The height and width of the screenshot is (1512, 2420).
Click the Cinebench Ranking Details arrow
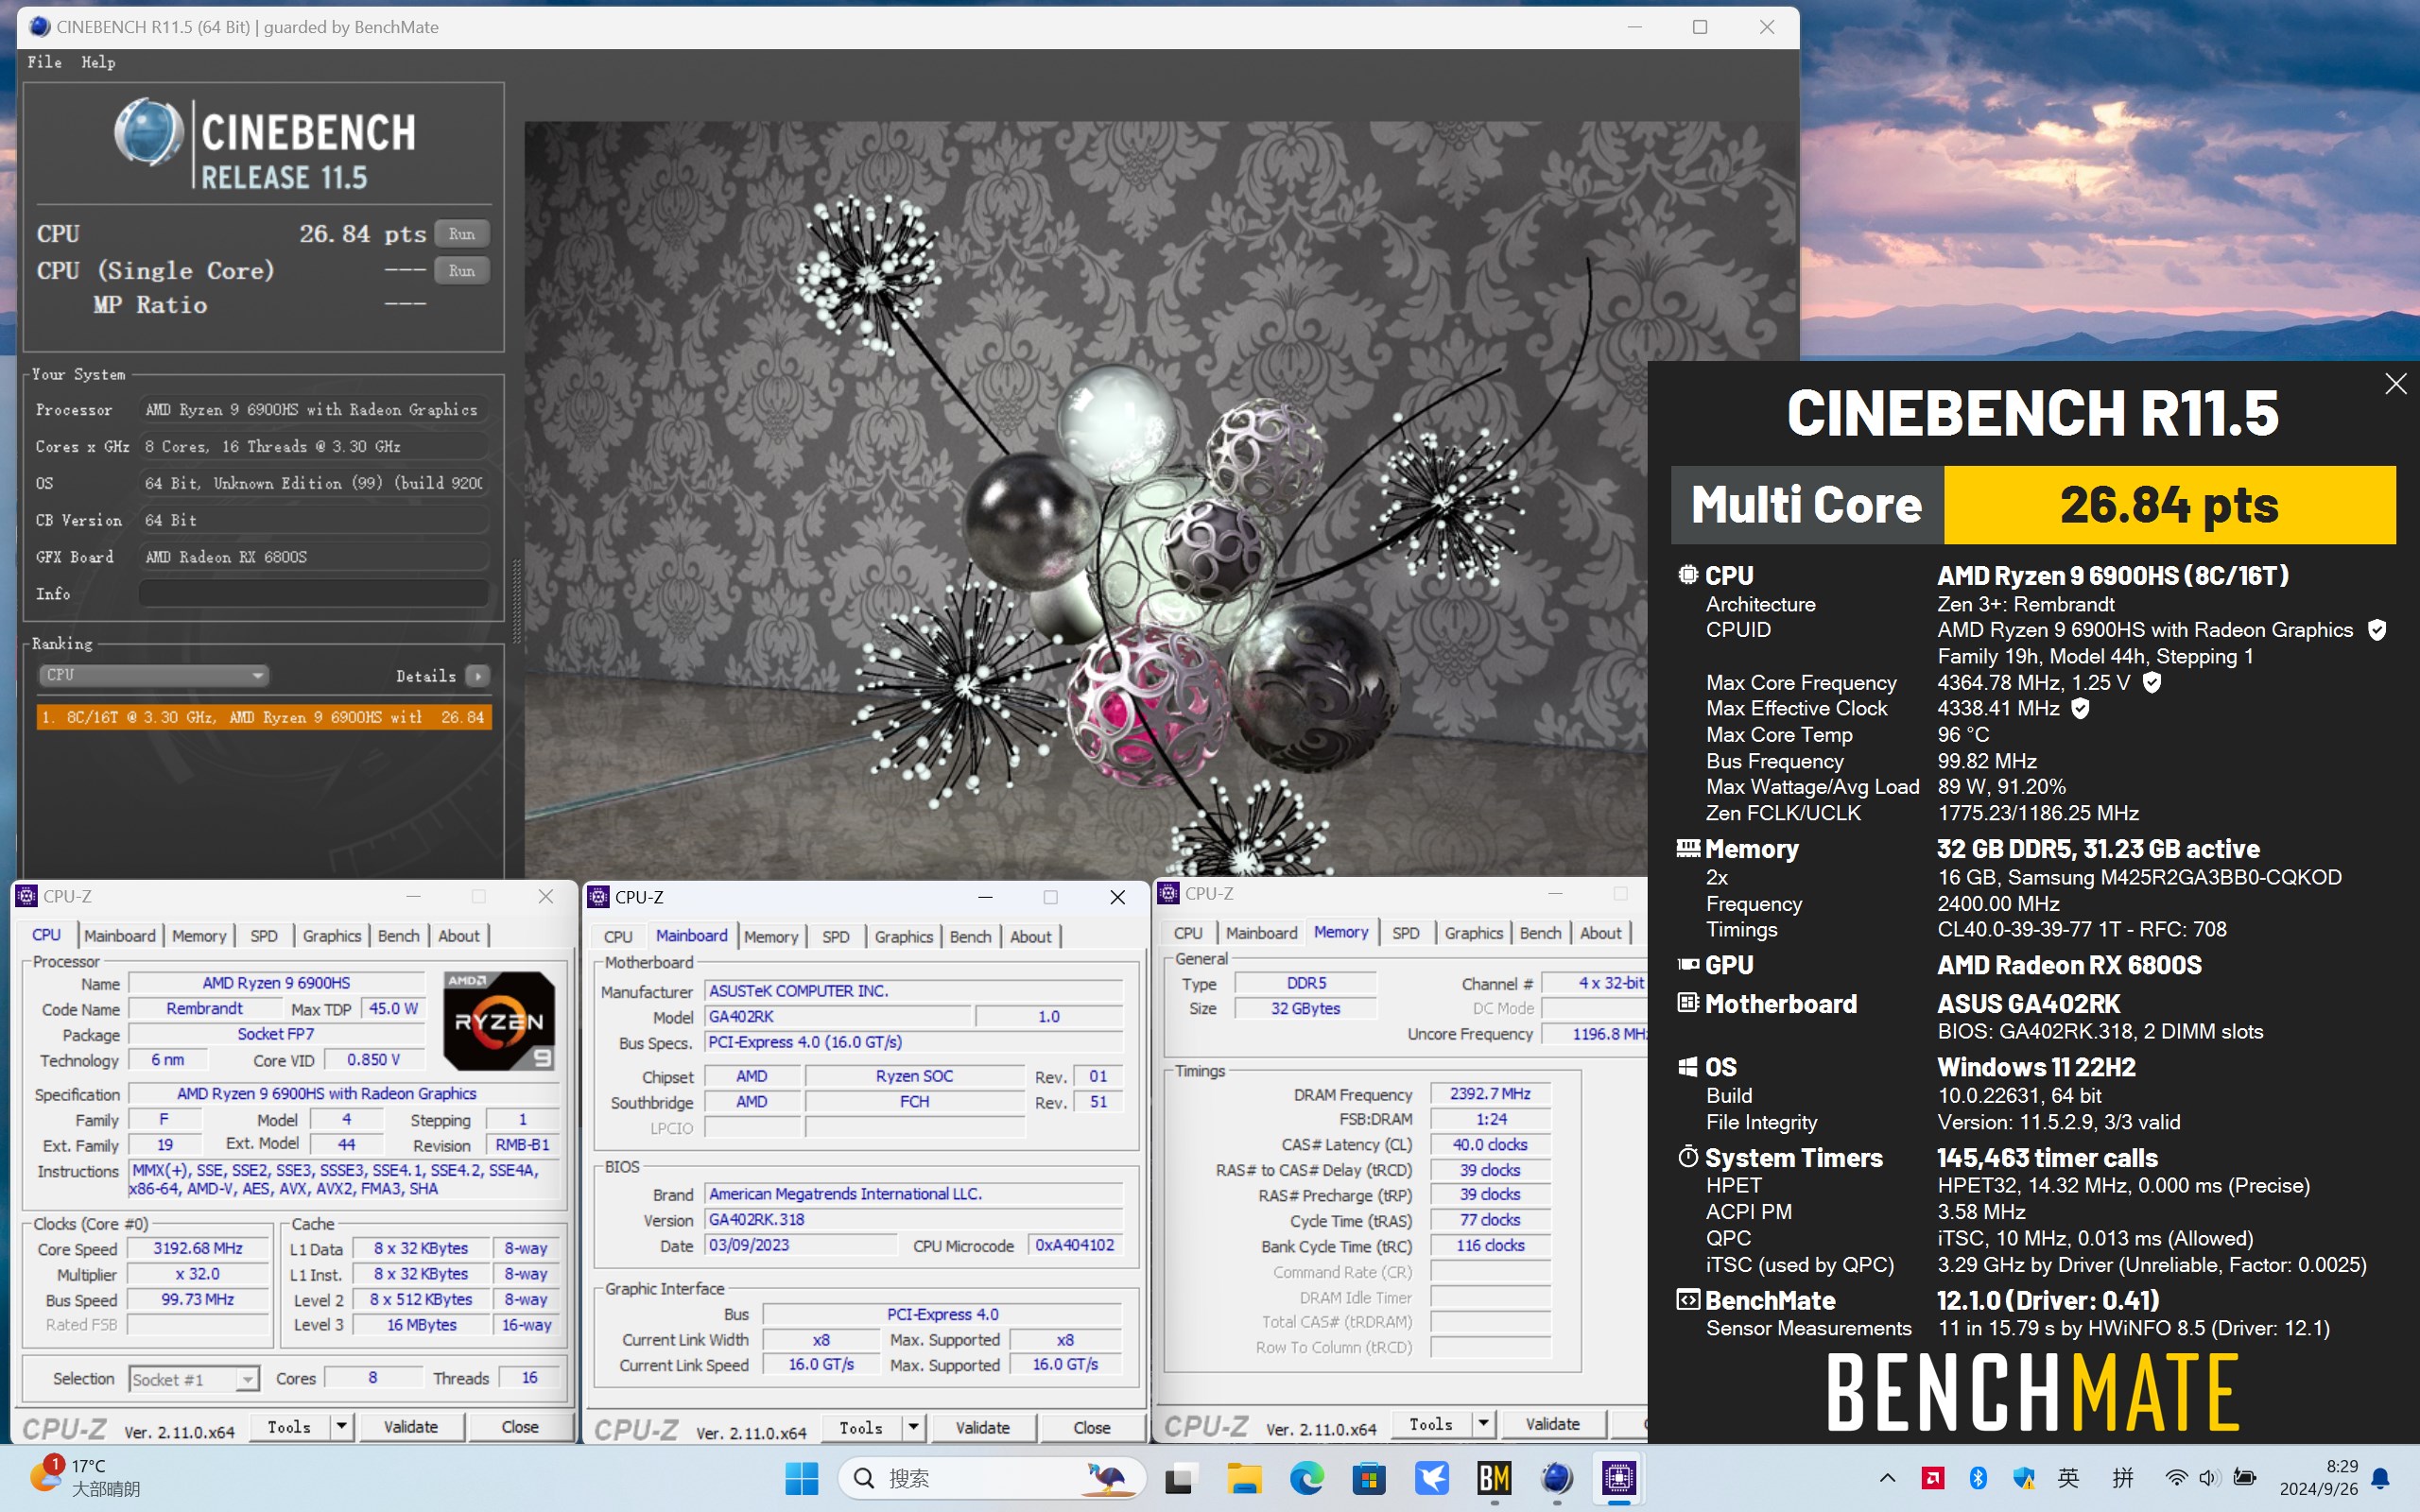pyautogui.click(x=478, y=676)
